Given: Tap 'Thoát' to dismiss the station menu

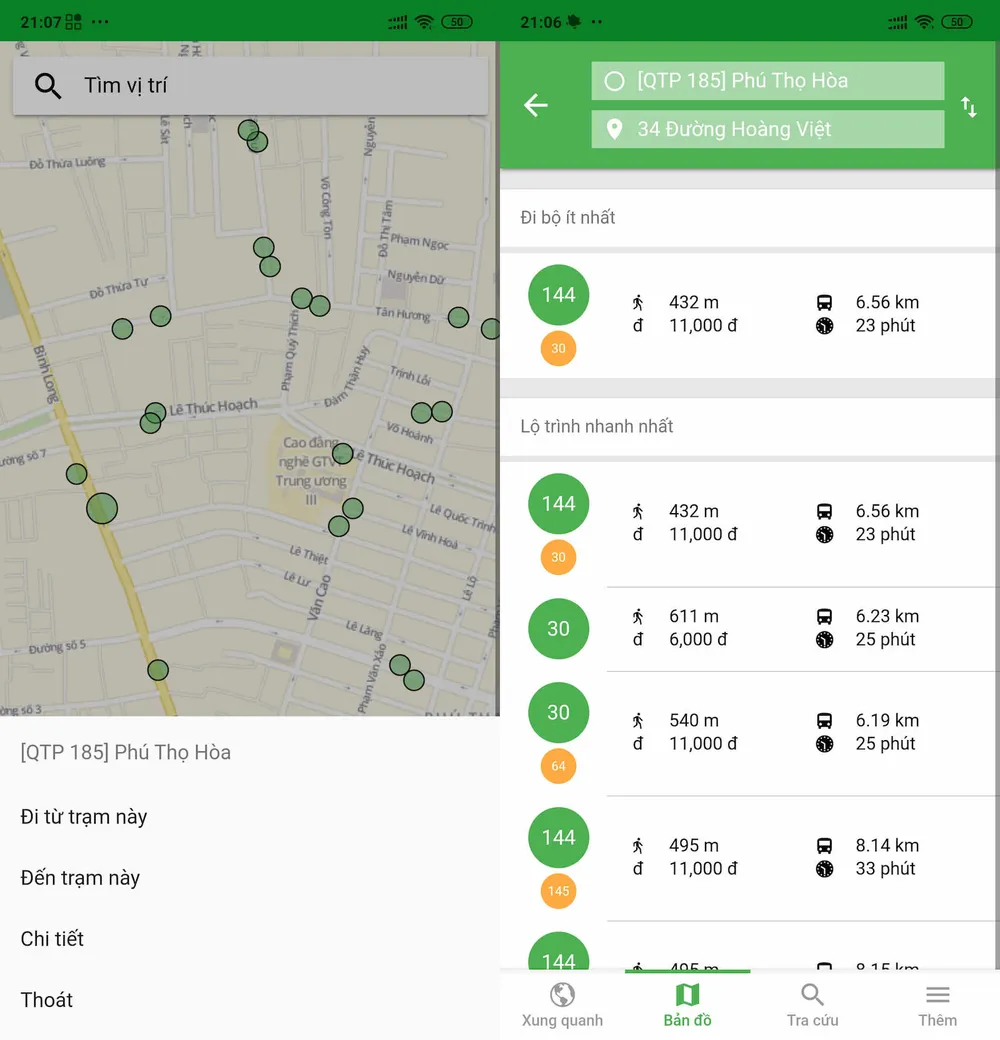Looking at the screenshot, I should (x=47, y=1000).
